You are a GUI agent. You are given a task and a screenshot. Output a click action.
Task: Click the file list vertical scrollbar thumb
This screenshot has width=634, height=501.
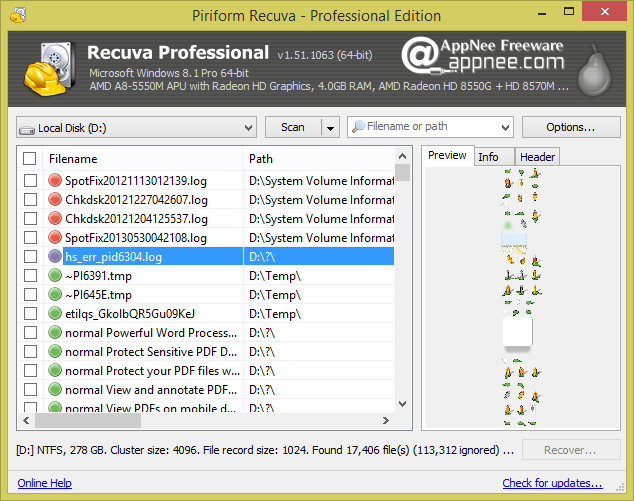click(x=403, y=172)
